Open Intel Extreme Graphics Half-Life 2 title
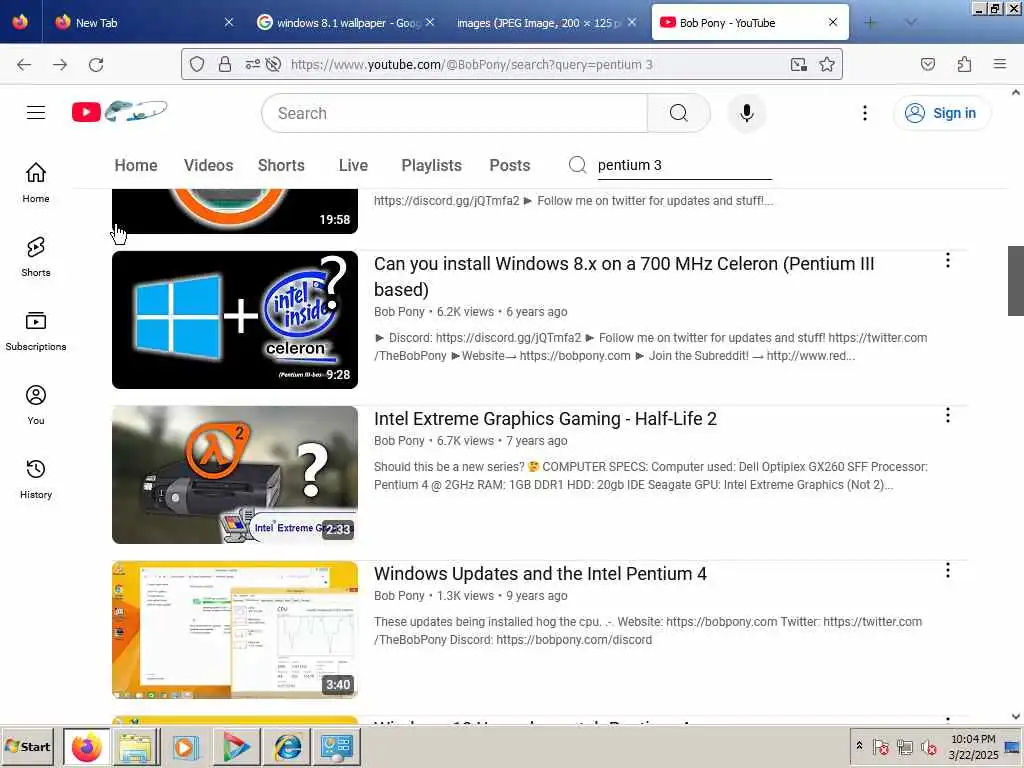Screen dimensions: 1024x768 (x=545, y=419)
